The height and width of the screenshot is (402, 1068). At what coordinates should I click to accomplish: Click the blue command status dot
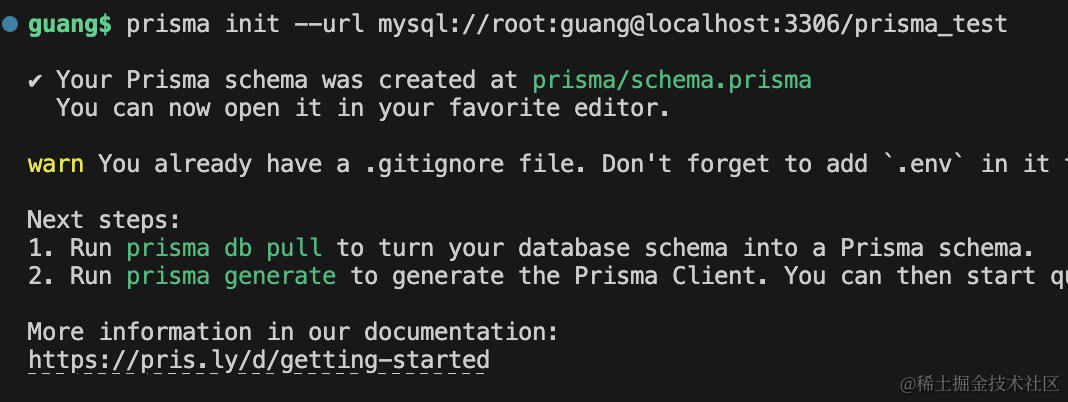tap(10, 24)
